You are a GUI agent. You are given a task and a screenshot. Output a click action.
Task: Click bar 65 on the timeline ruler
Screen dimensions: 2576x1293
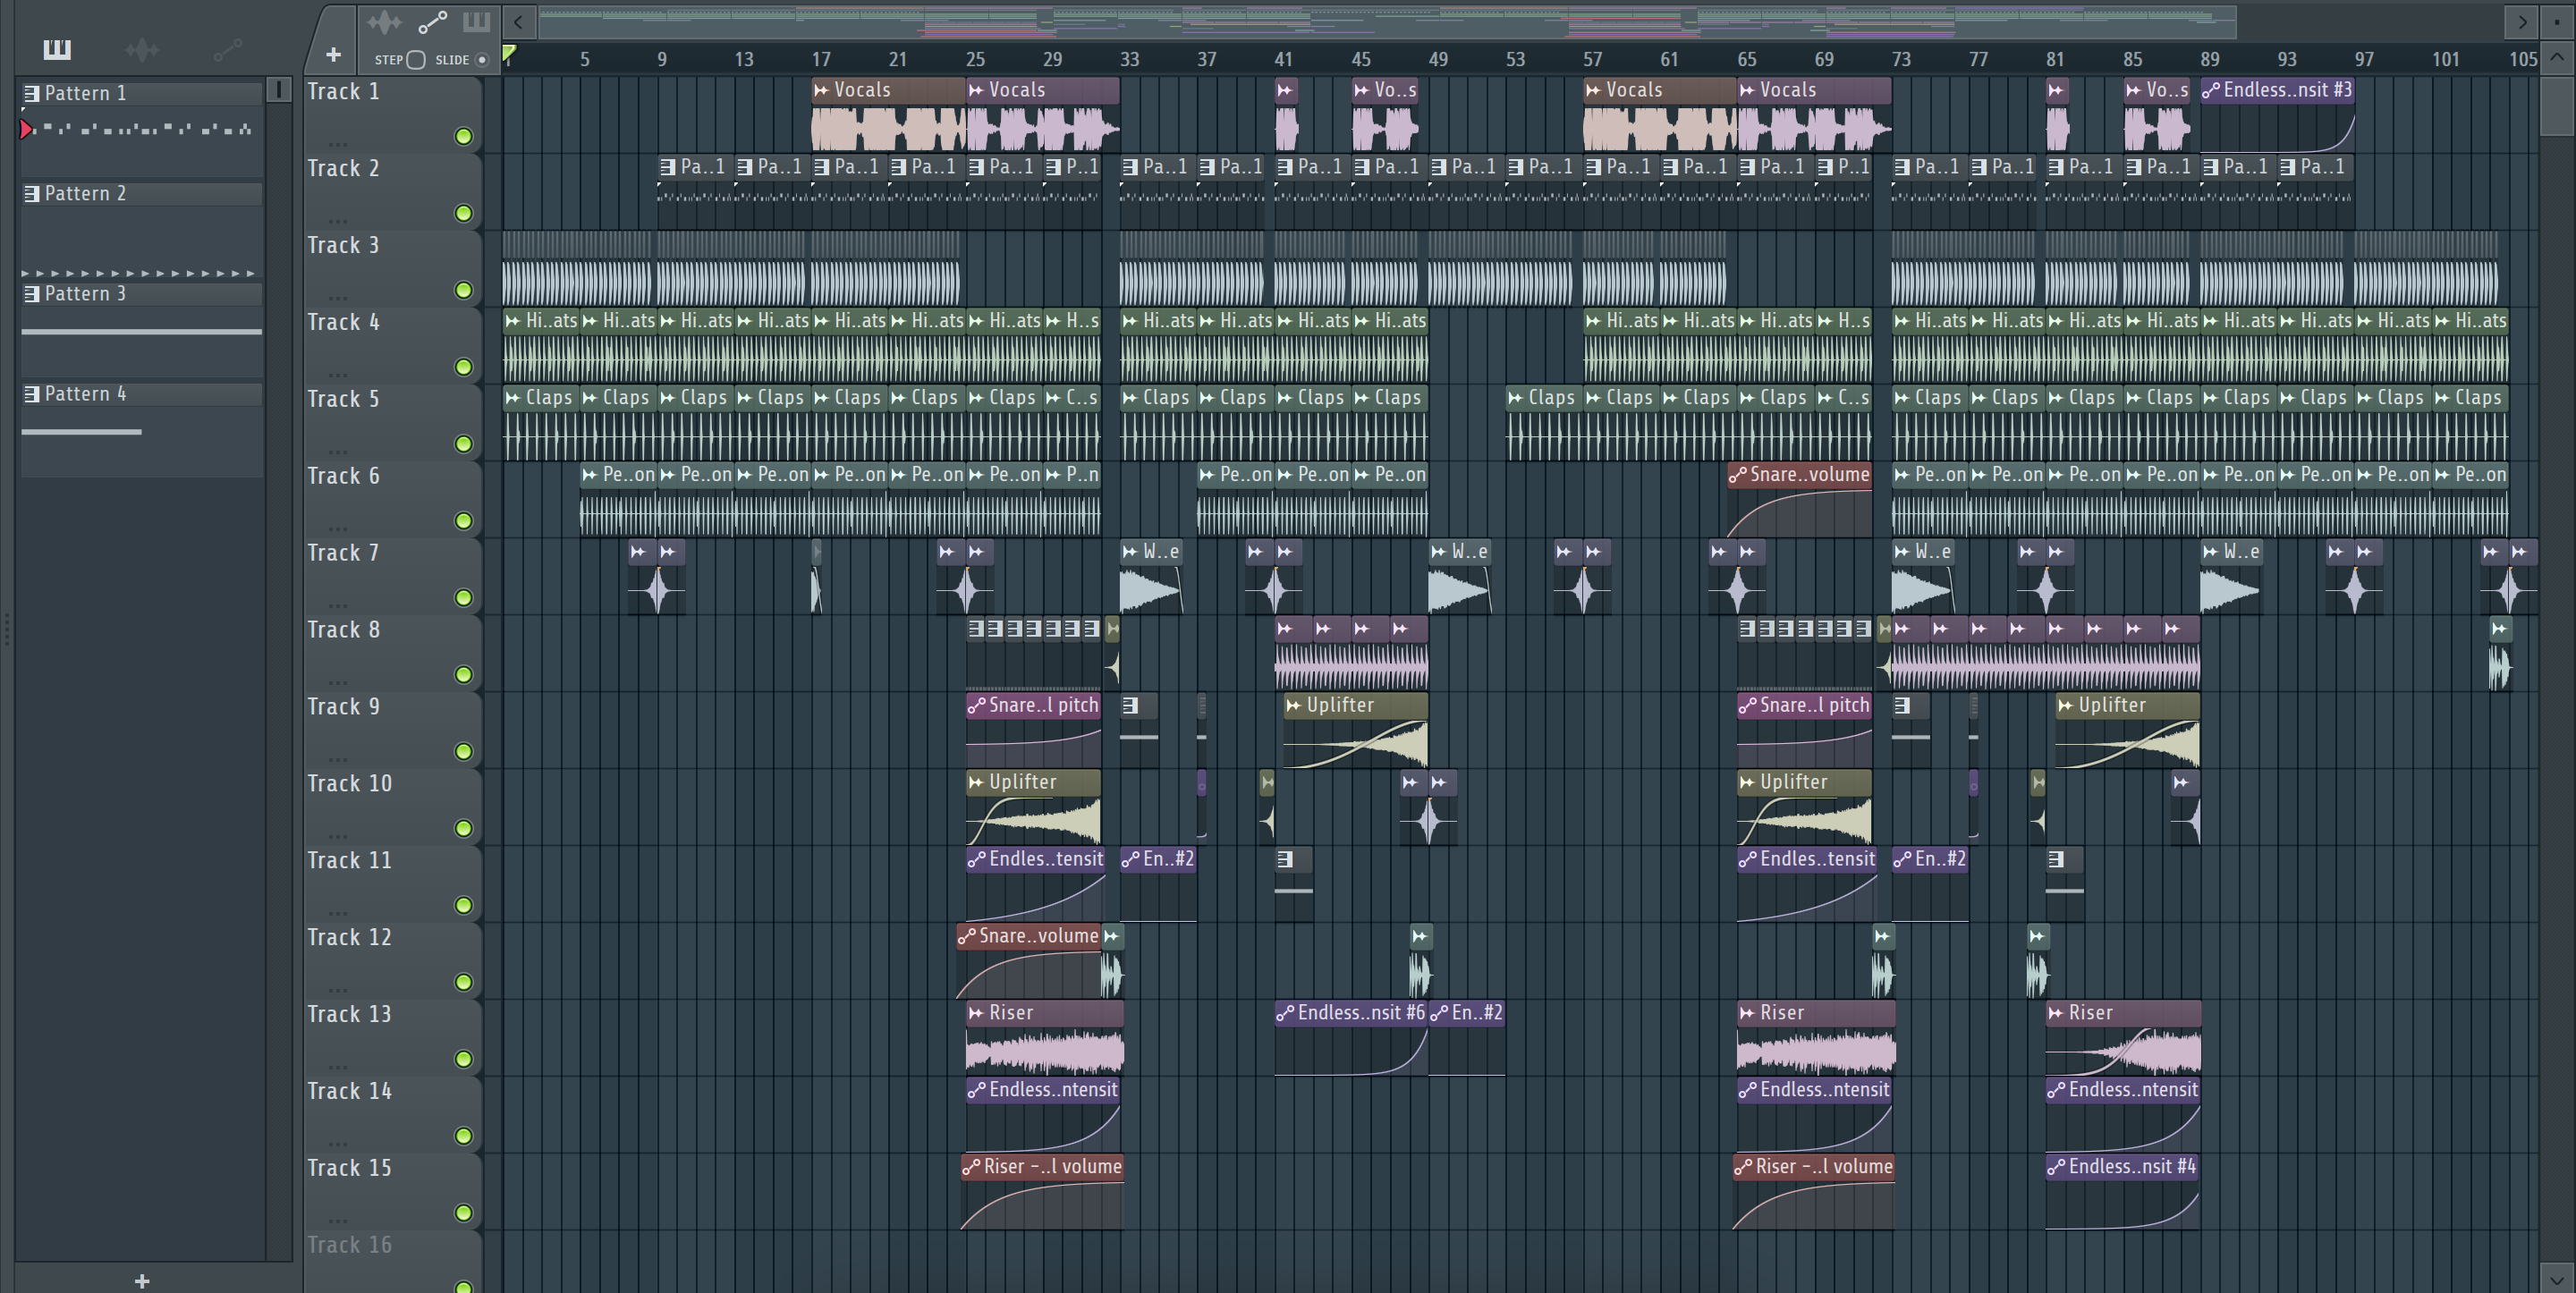(x=1746, y=59)
